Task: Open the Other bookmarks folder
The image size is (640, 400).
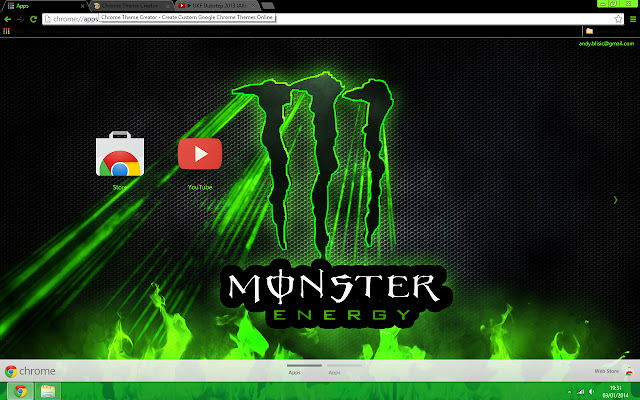Action: pos(611,31)
